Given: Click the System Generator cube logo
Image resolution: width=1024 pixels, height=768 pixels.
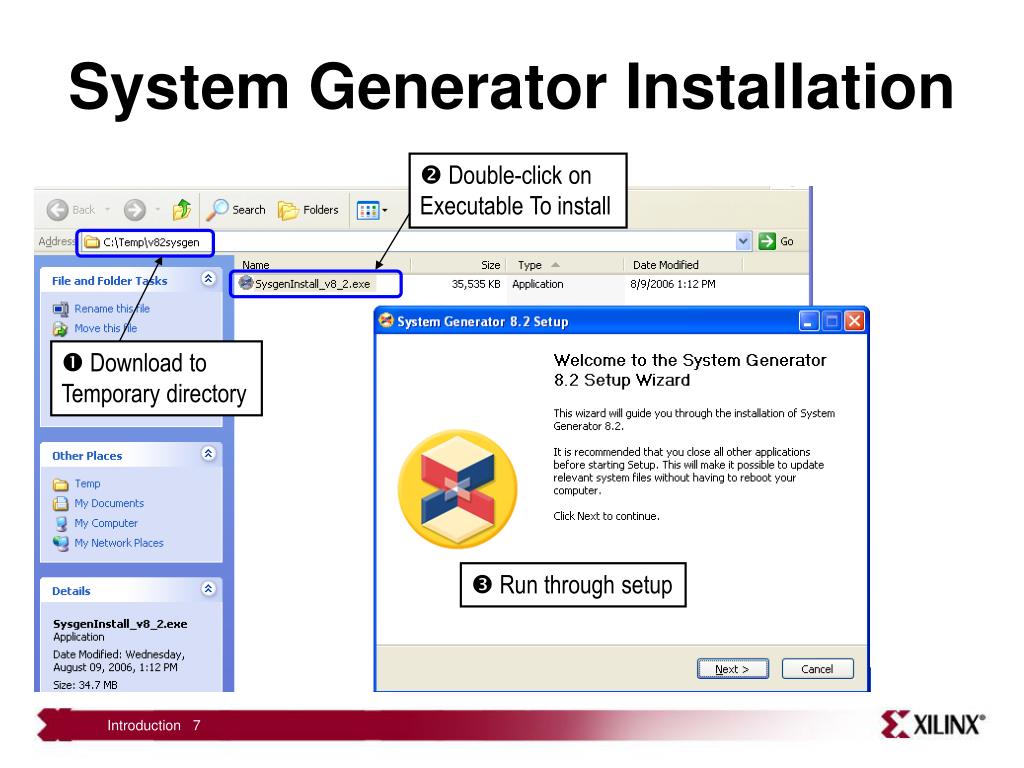Looking at the screenshot, I should tap(458, 488).
